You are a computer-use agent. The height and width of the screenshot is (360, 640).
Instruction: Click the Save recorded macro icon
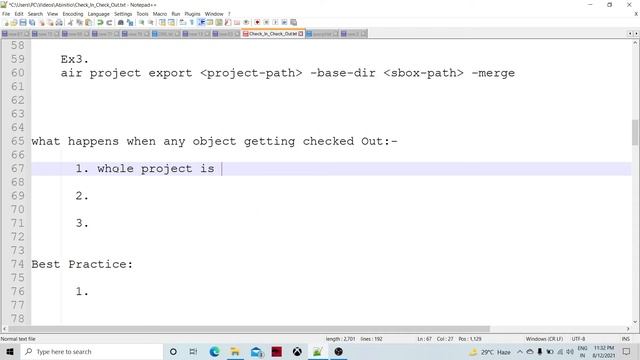click(293, 22)
